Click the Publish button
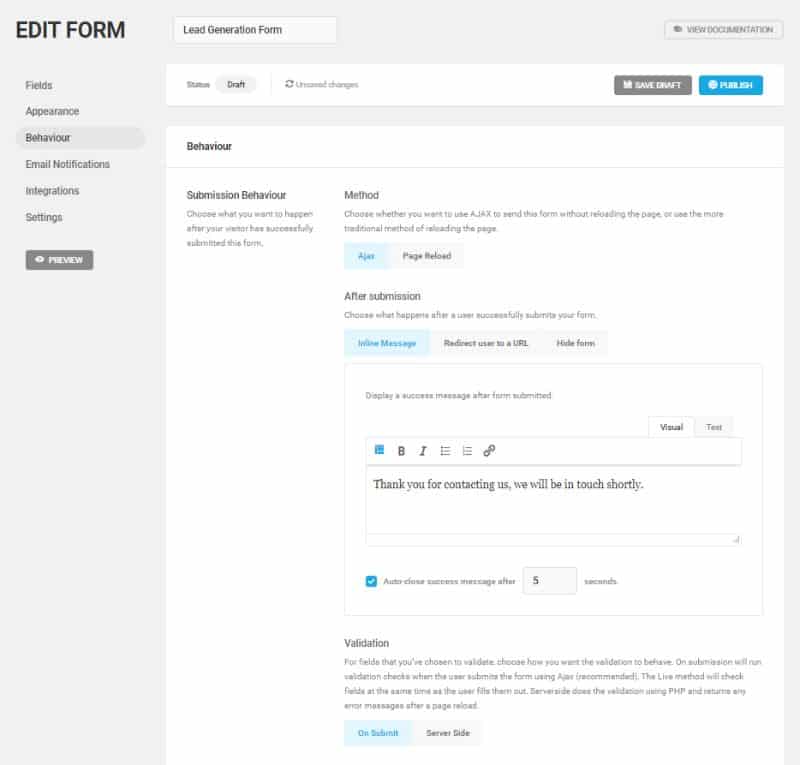The height and width of the screenshot is (765, 800). tap(731, 85)
